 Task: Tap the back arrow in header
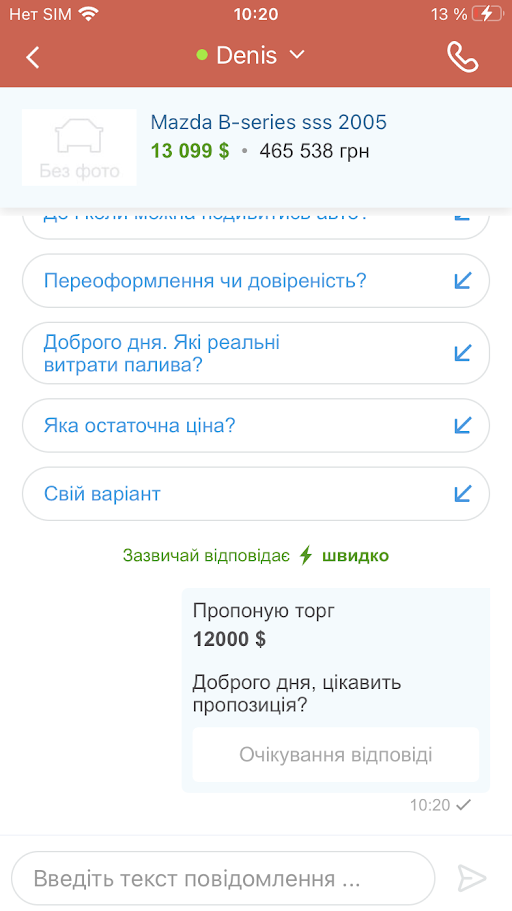33,57
